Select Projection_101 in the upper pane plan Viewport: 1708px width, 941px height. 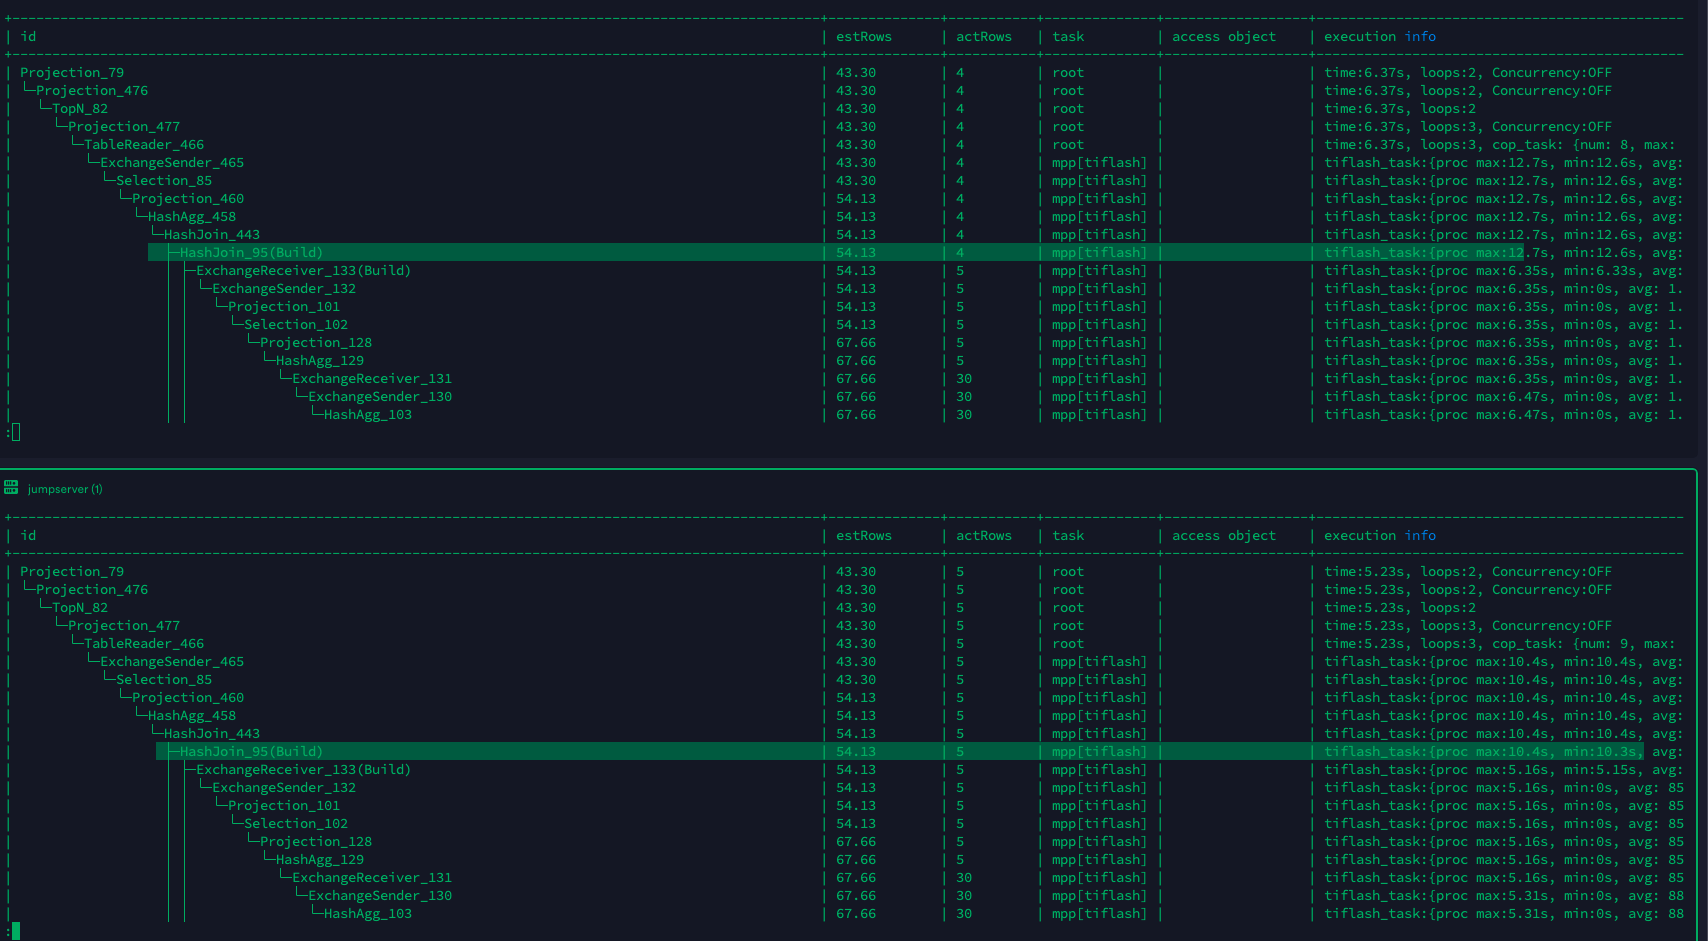click(284, 307)
